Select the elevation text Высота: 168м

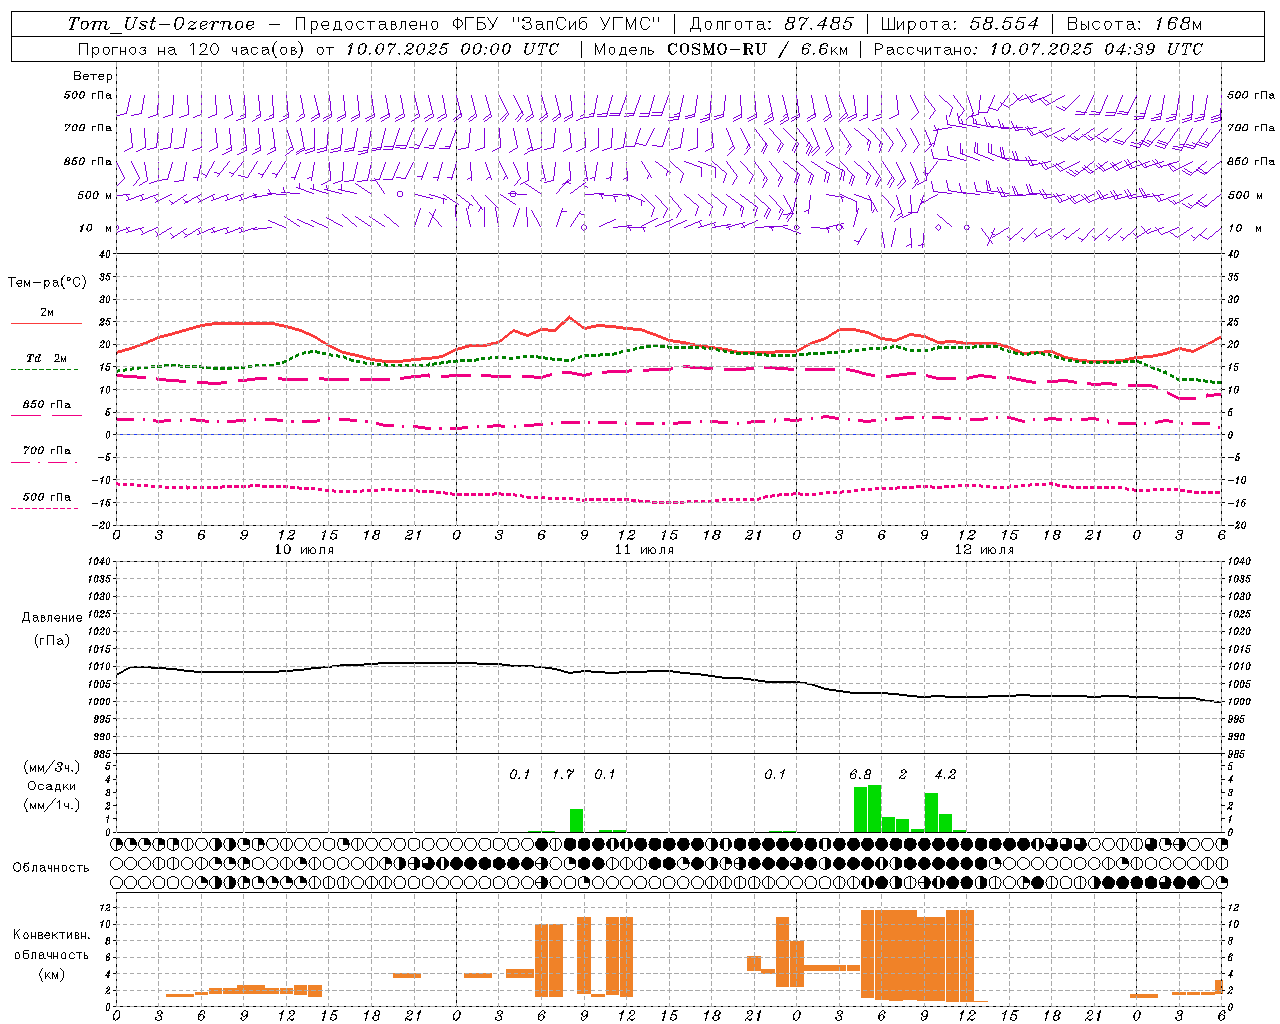1134,24
